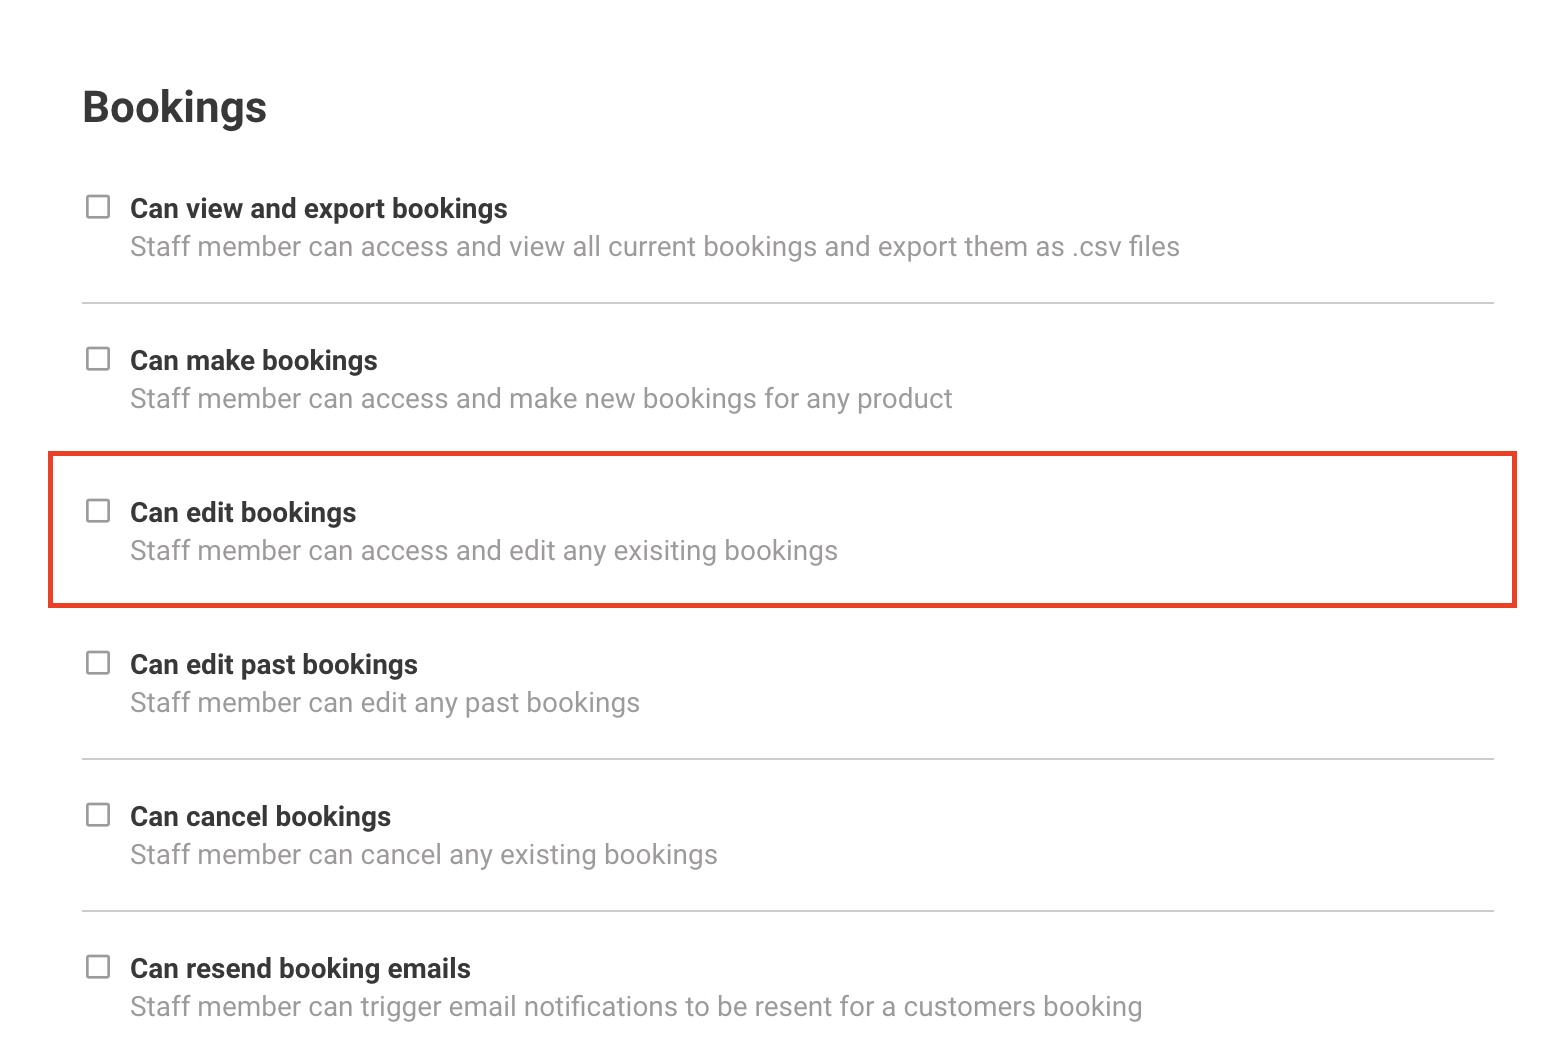Viewport: 1562px width, 1056px height.
Task: Select the 'Can make bookings' label text
Action: pyautogui.click(x=253, y=360)
